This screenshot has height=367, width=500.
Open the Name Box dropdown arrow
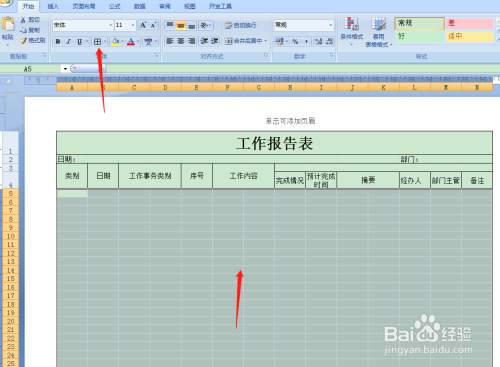click(x=65, y=69)
